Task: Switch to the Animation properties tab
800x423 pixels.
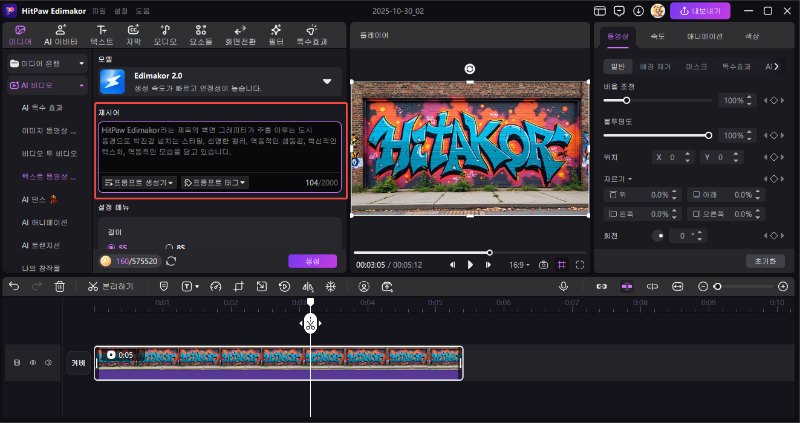Action: coord(704,37)
